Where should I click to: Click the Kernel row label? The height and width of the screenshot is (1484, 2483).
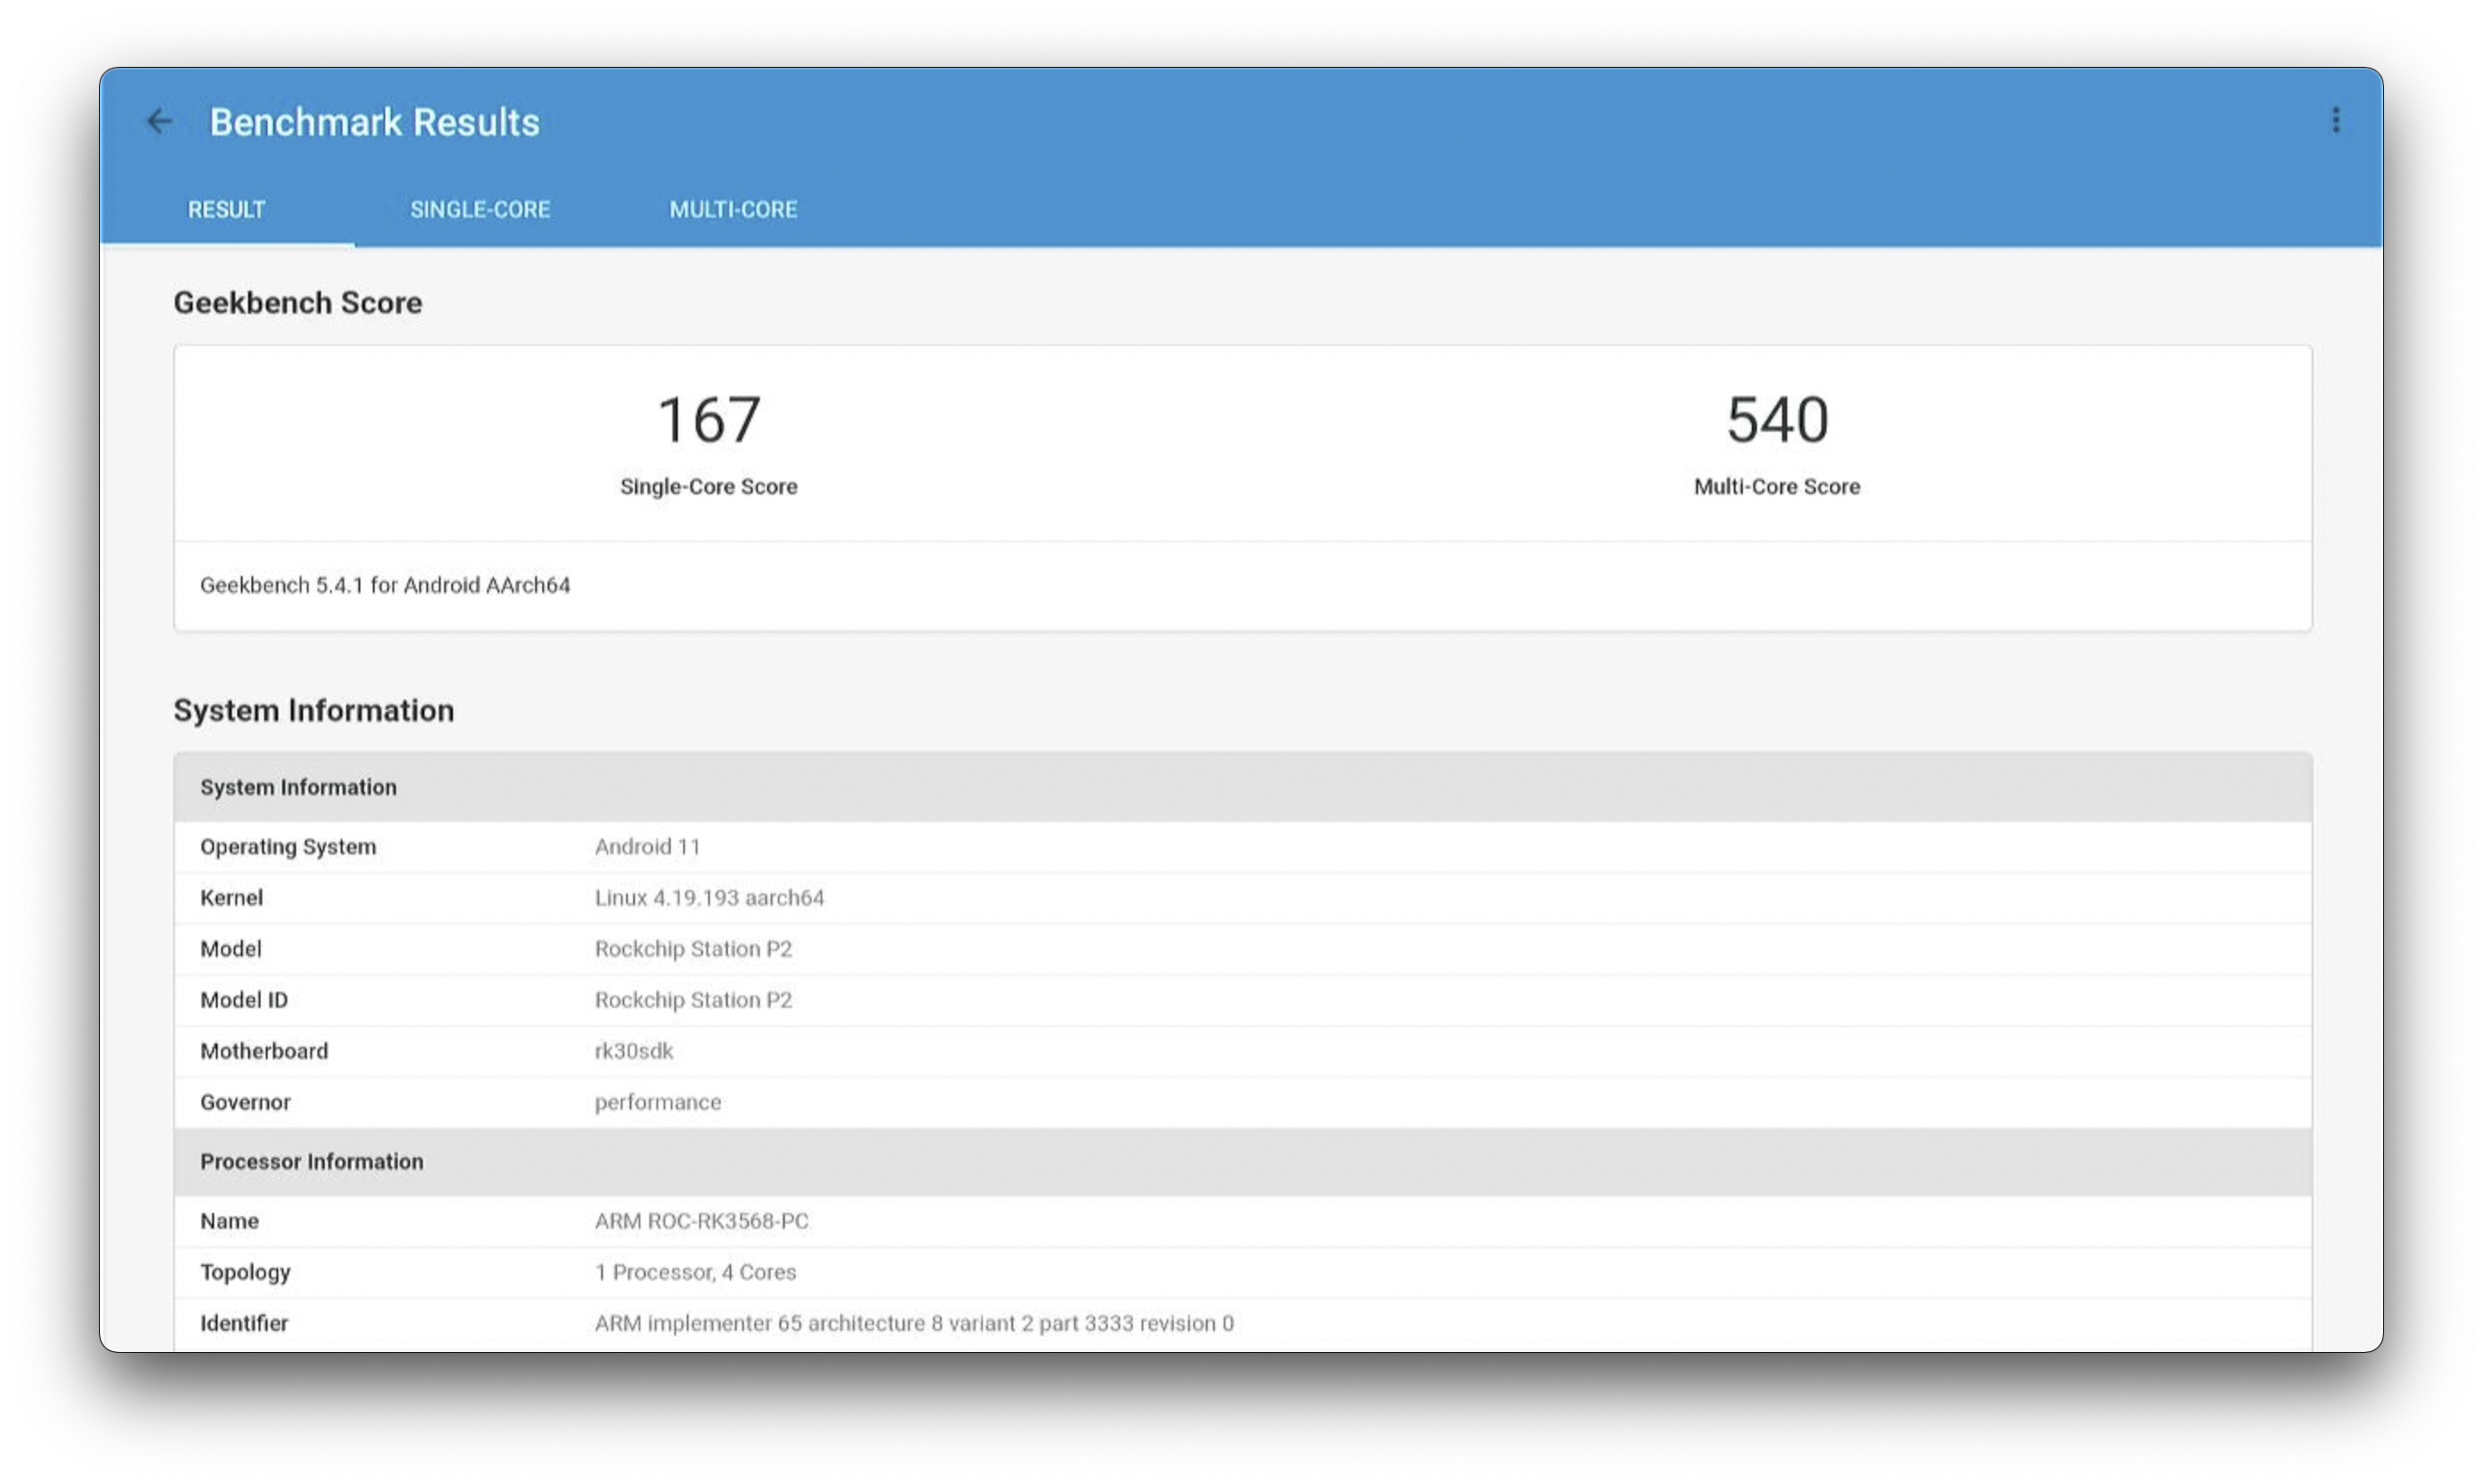click(x=231, y=897)
